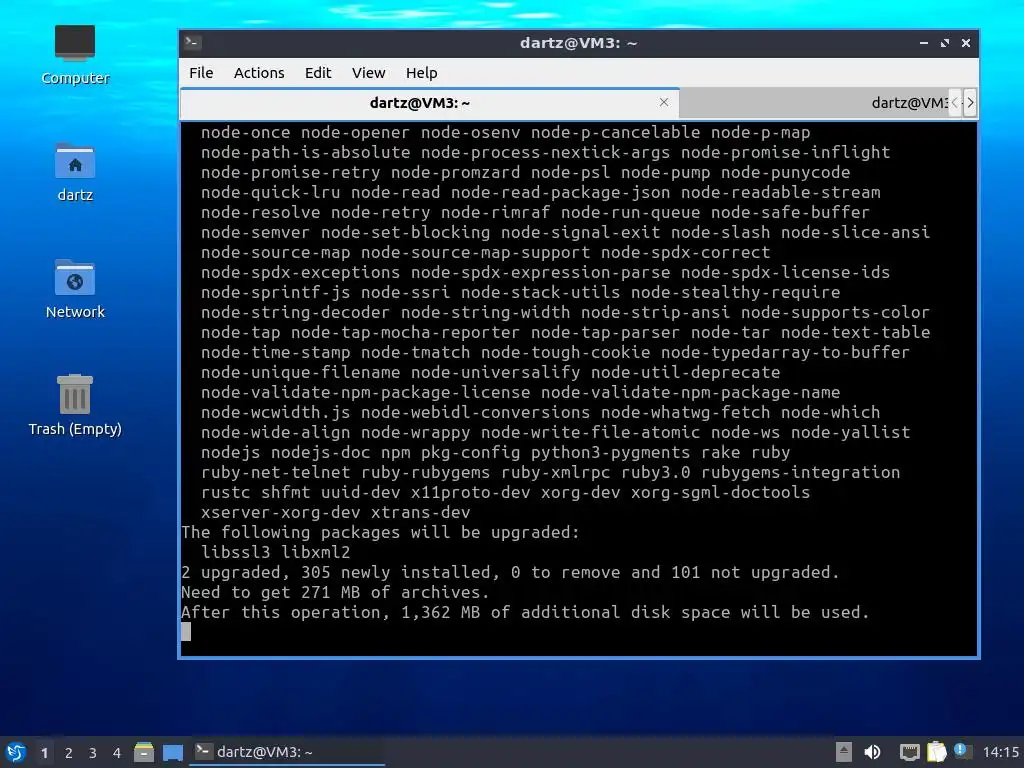Viewport: 1024px width, 768px height.
Task: Click the '2 upgraded, 305 newly installed' line
Action: 510,572
